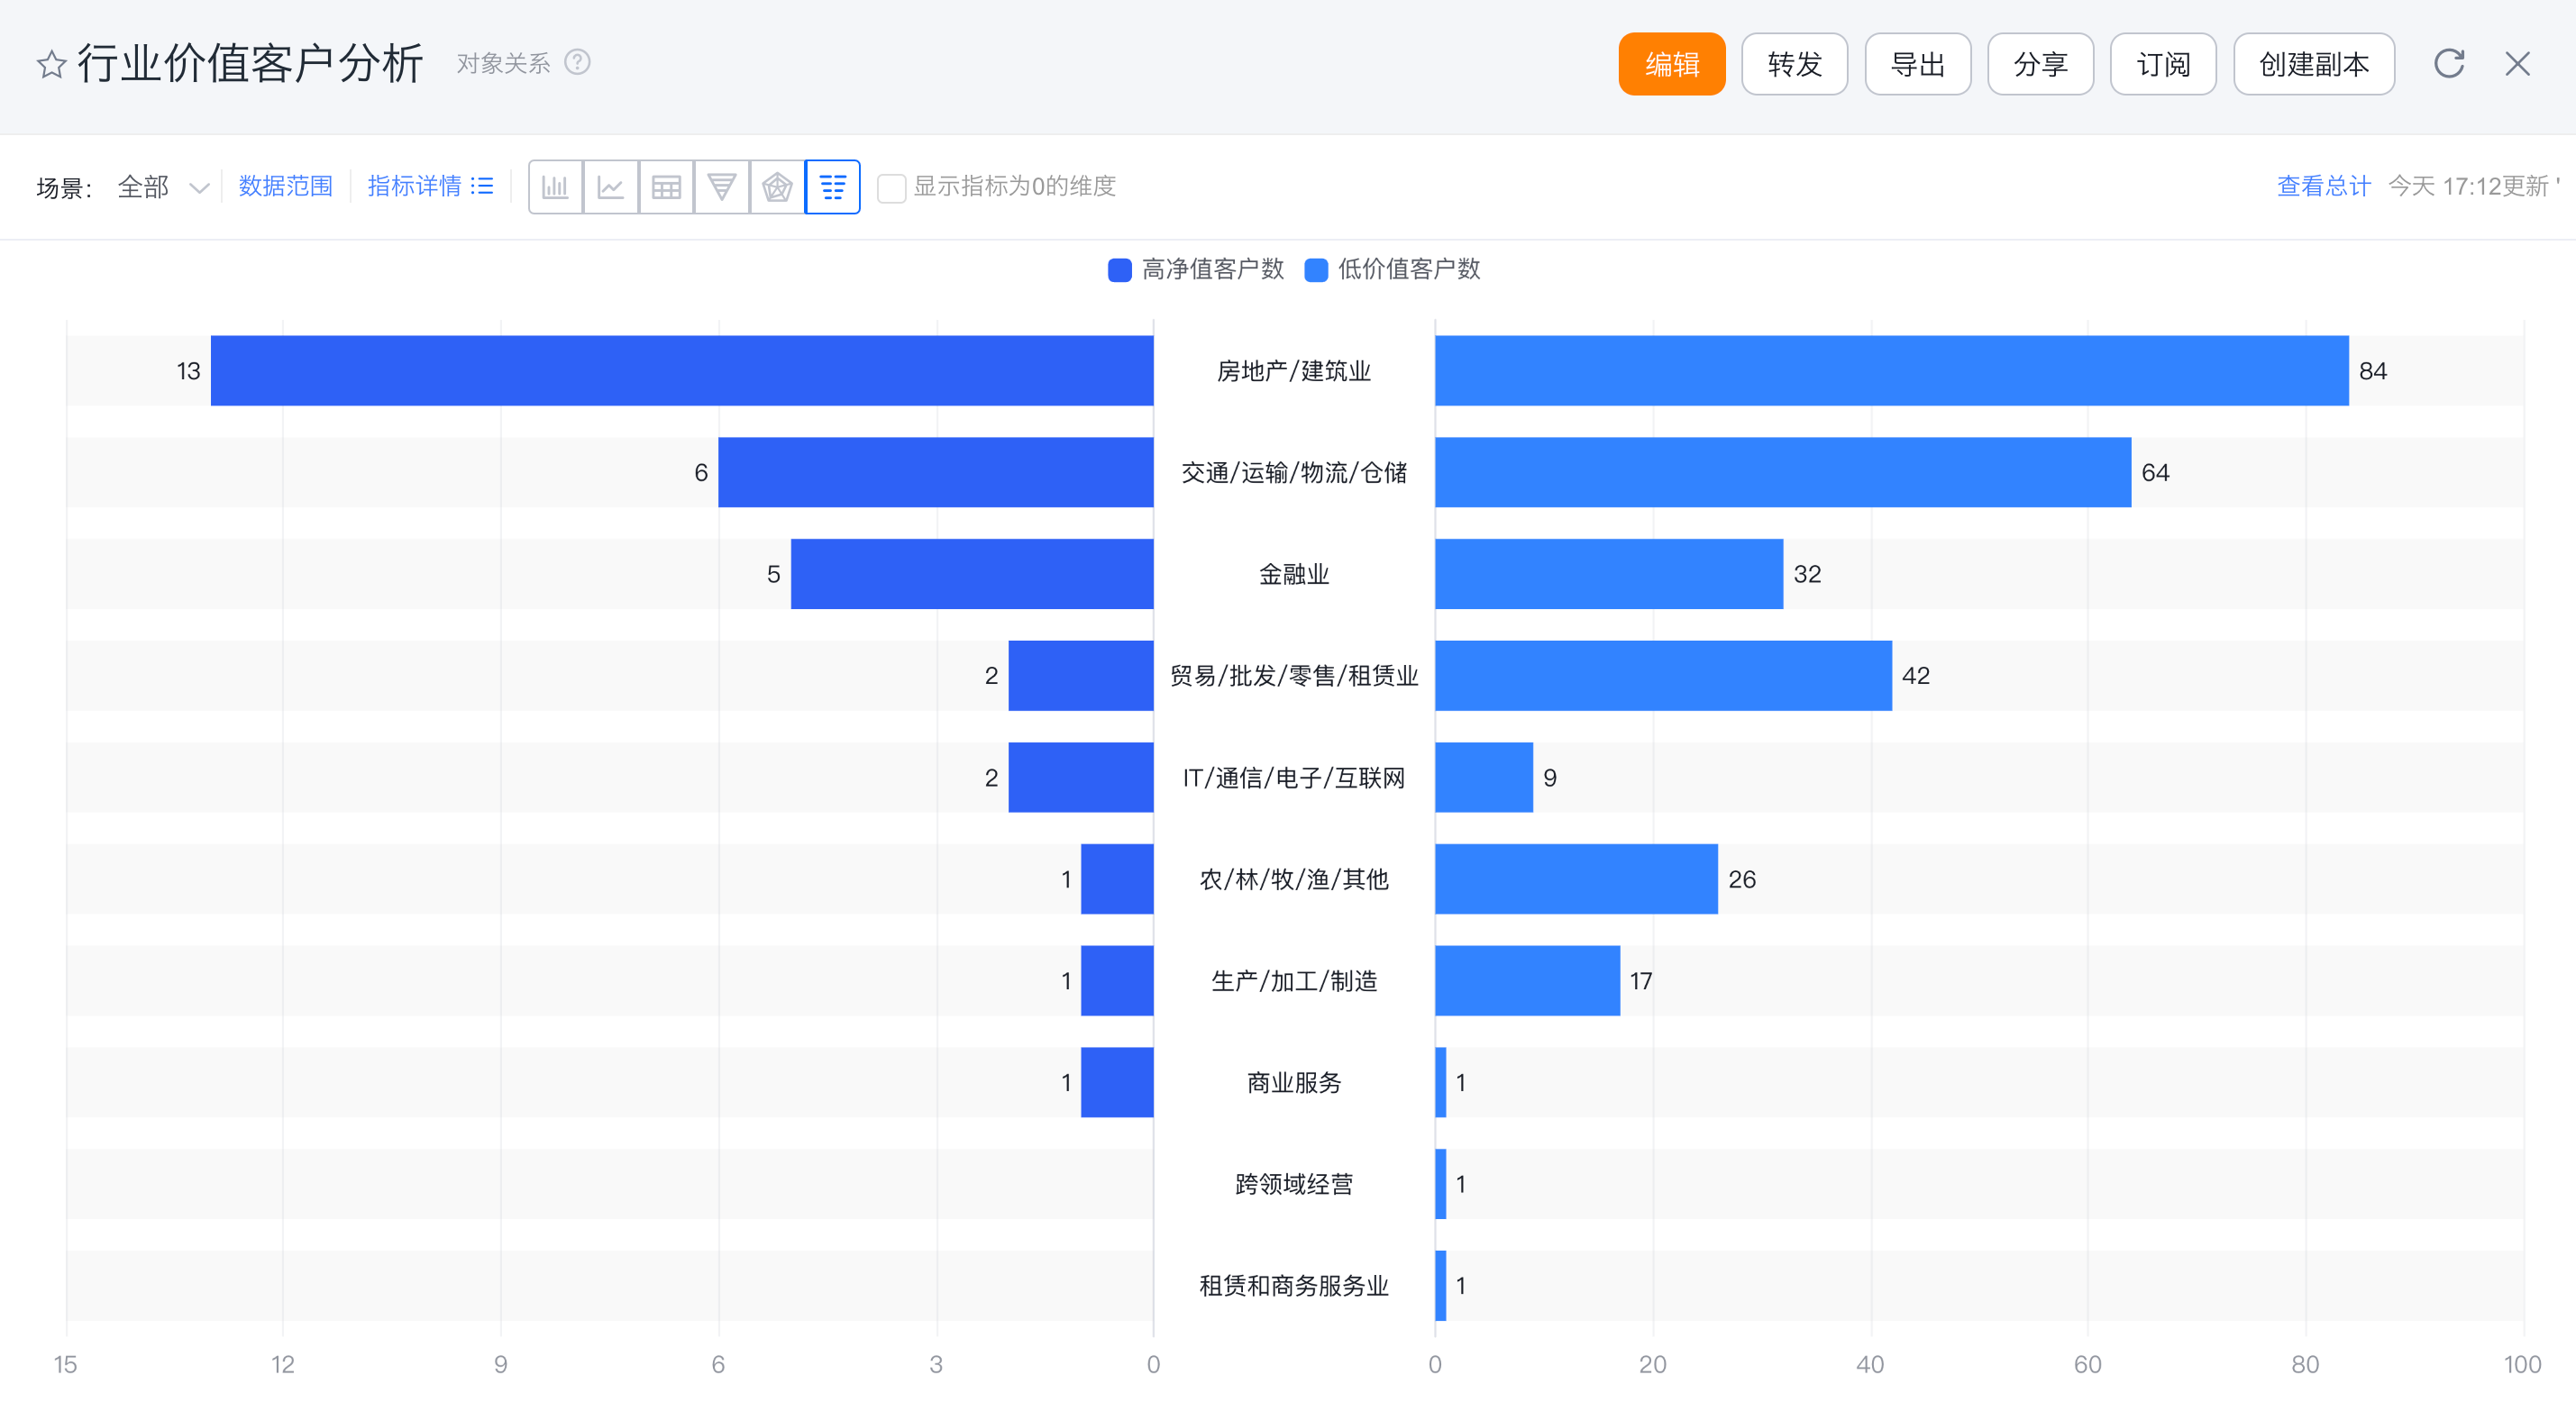
Task: Click the refresh icon in the header
Action: point(2448,64)
